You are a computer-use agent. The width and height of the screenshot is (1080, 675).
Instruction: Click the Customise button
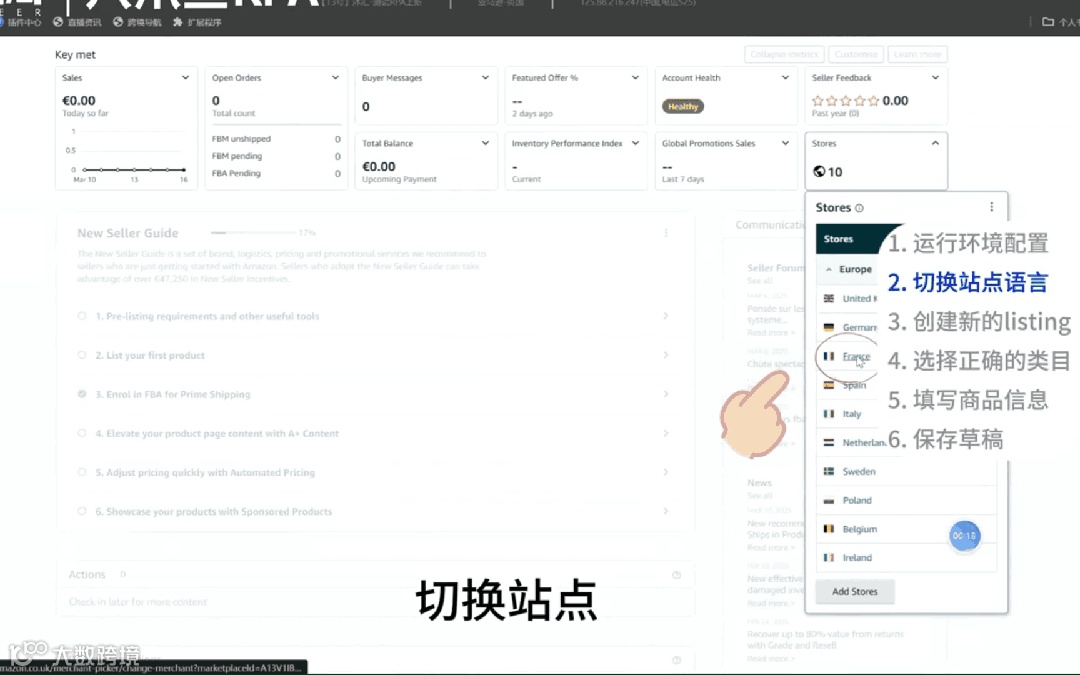(856, 54)
